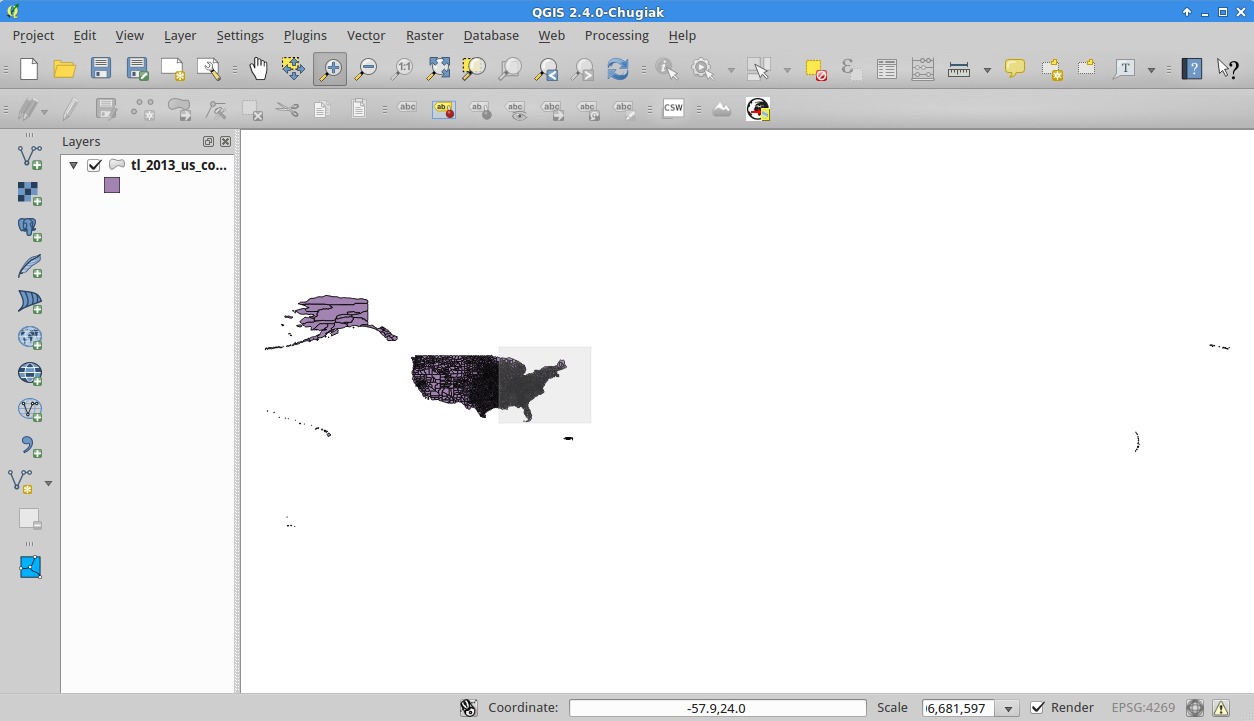Uncheck the tl_2013_us_co layer visibility

point(95,165)
